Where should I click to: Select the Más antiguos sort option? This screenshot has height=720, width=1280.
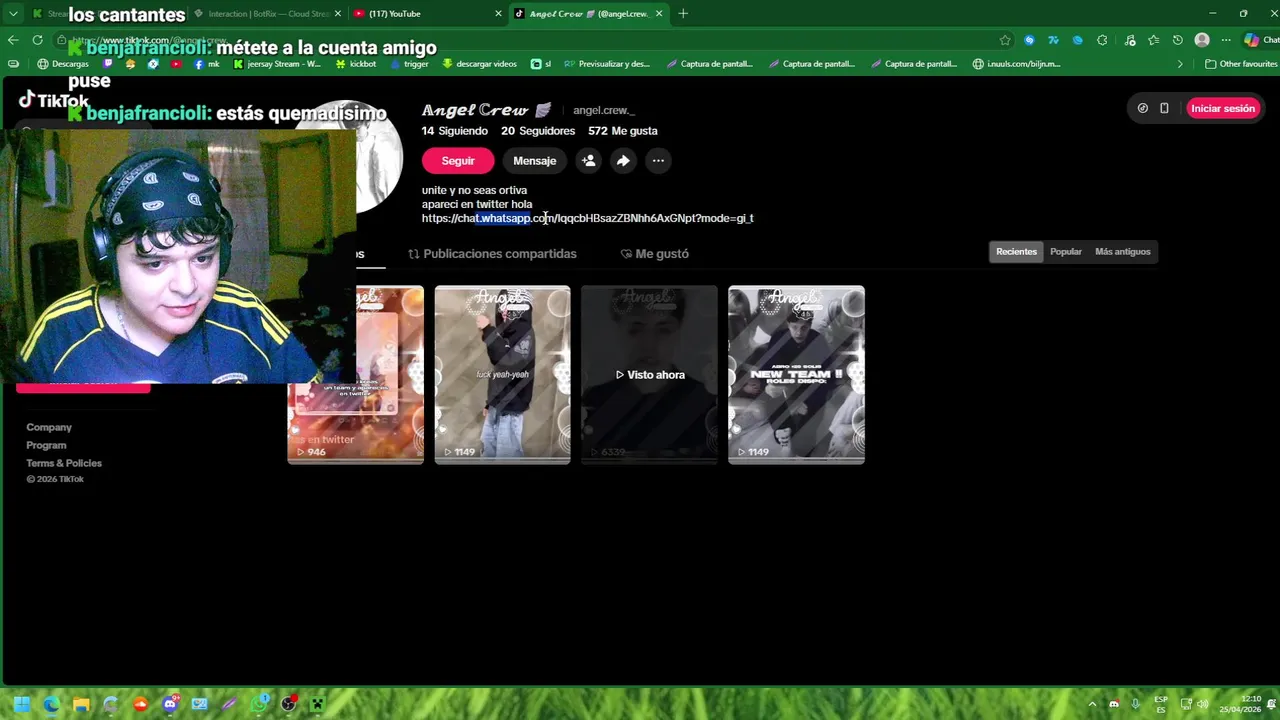tap(1123, 252)
